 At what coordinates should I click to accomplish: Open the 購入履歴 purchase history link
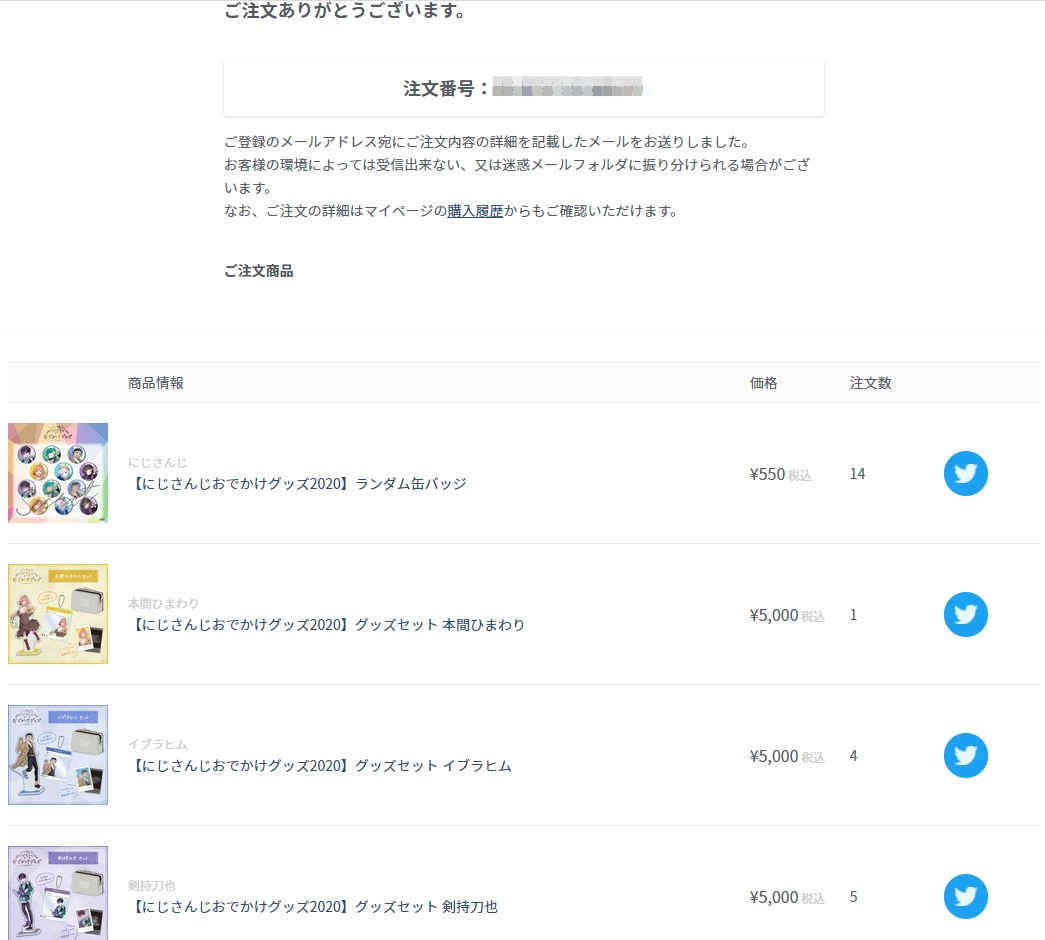[x=475, y=211]
